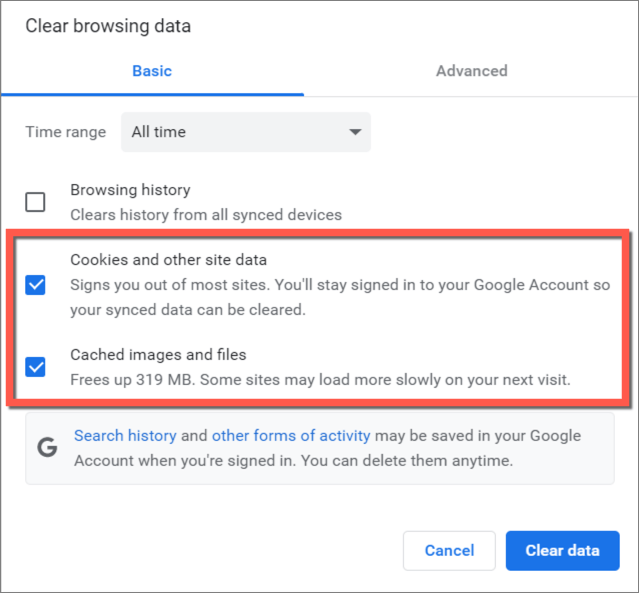The width and height of the screenshot is (639, 593).
Task: Click the Time range dropdown arrow
Action: point(355,132)
